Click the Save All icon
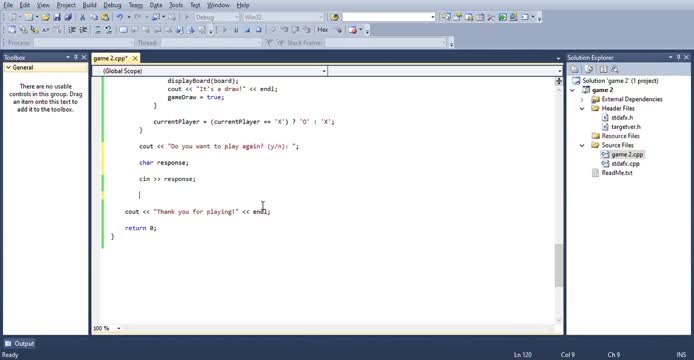Viewport: 694px width, 360px height. click(x=68, y=17)
